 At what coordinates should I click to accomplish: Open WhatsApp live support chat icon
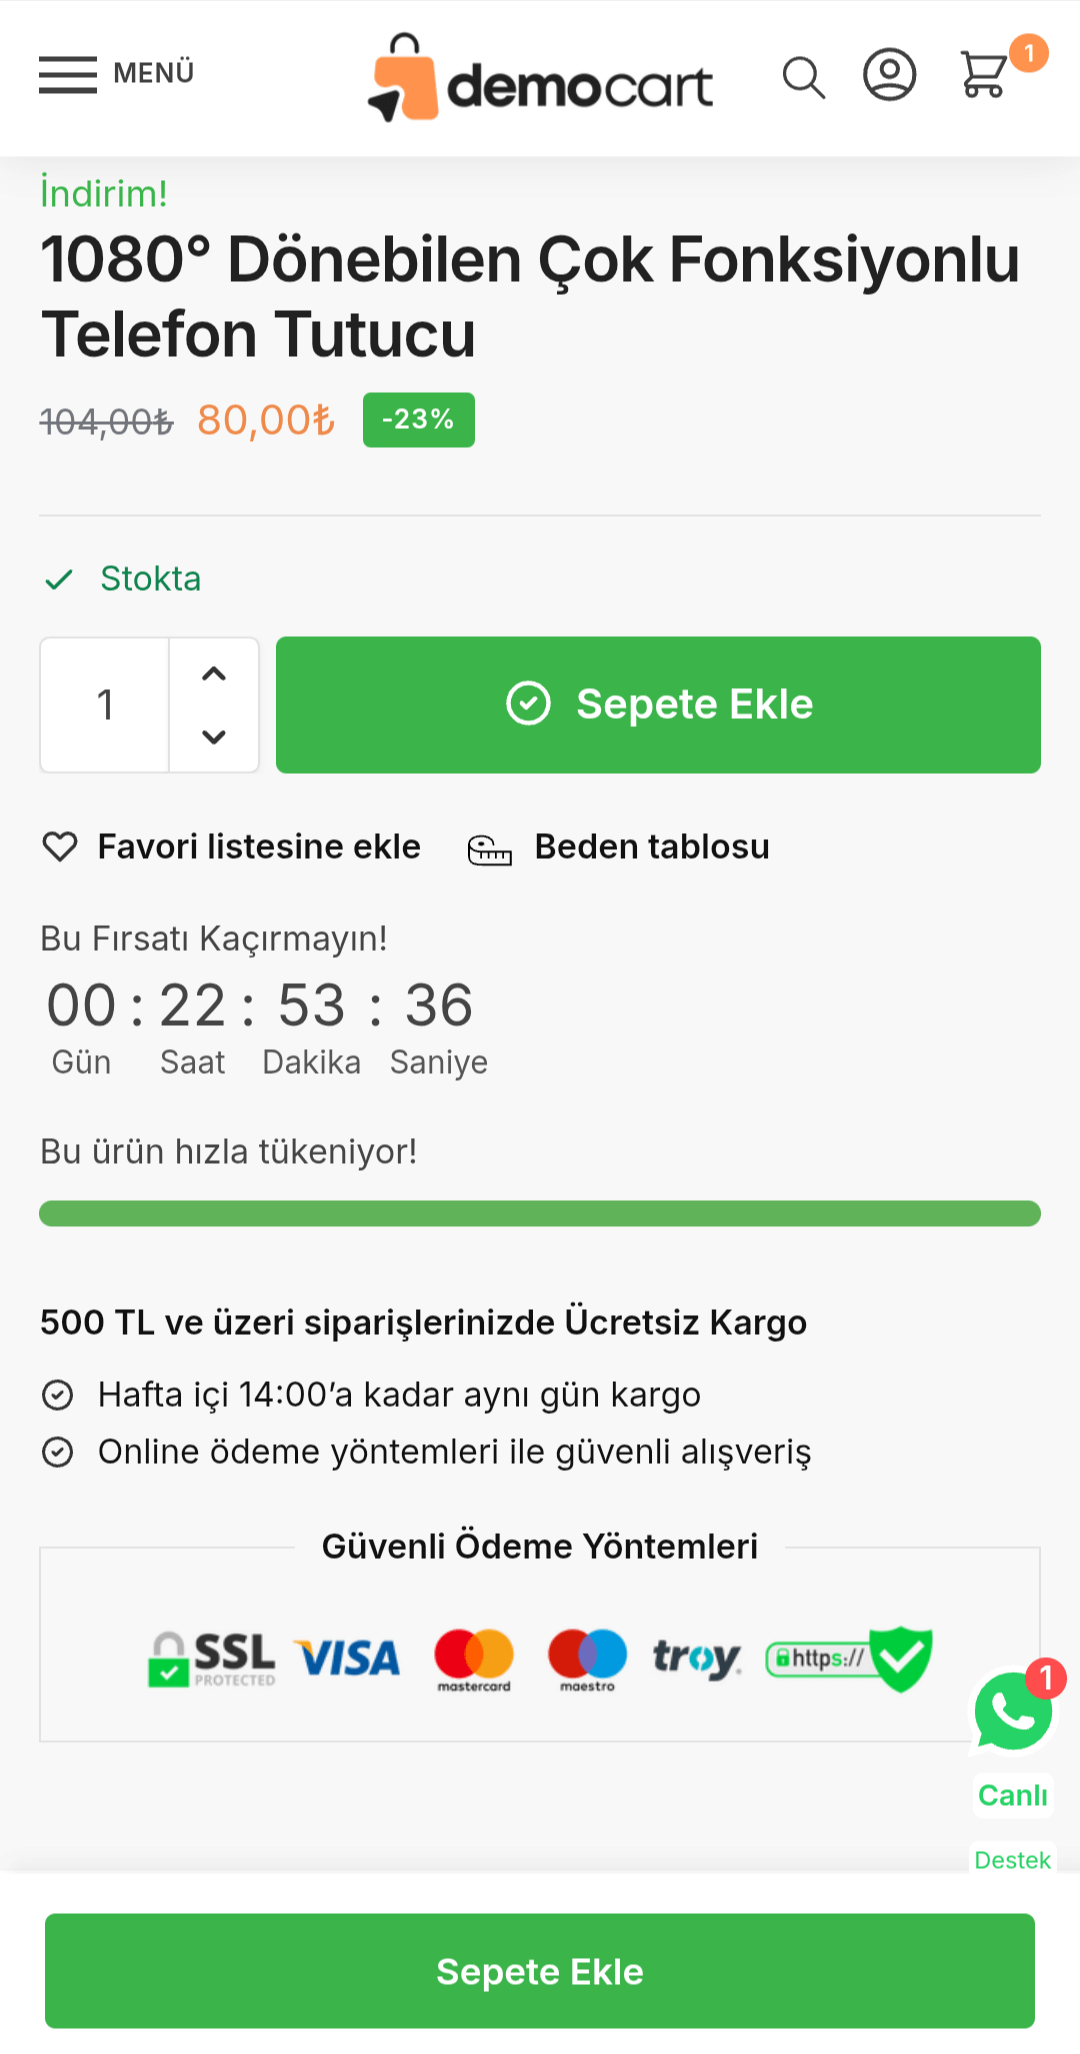[1013, 1711]
